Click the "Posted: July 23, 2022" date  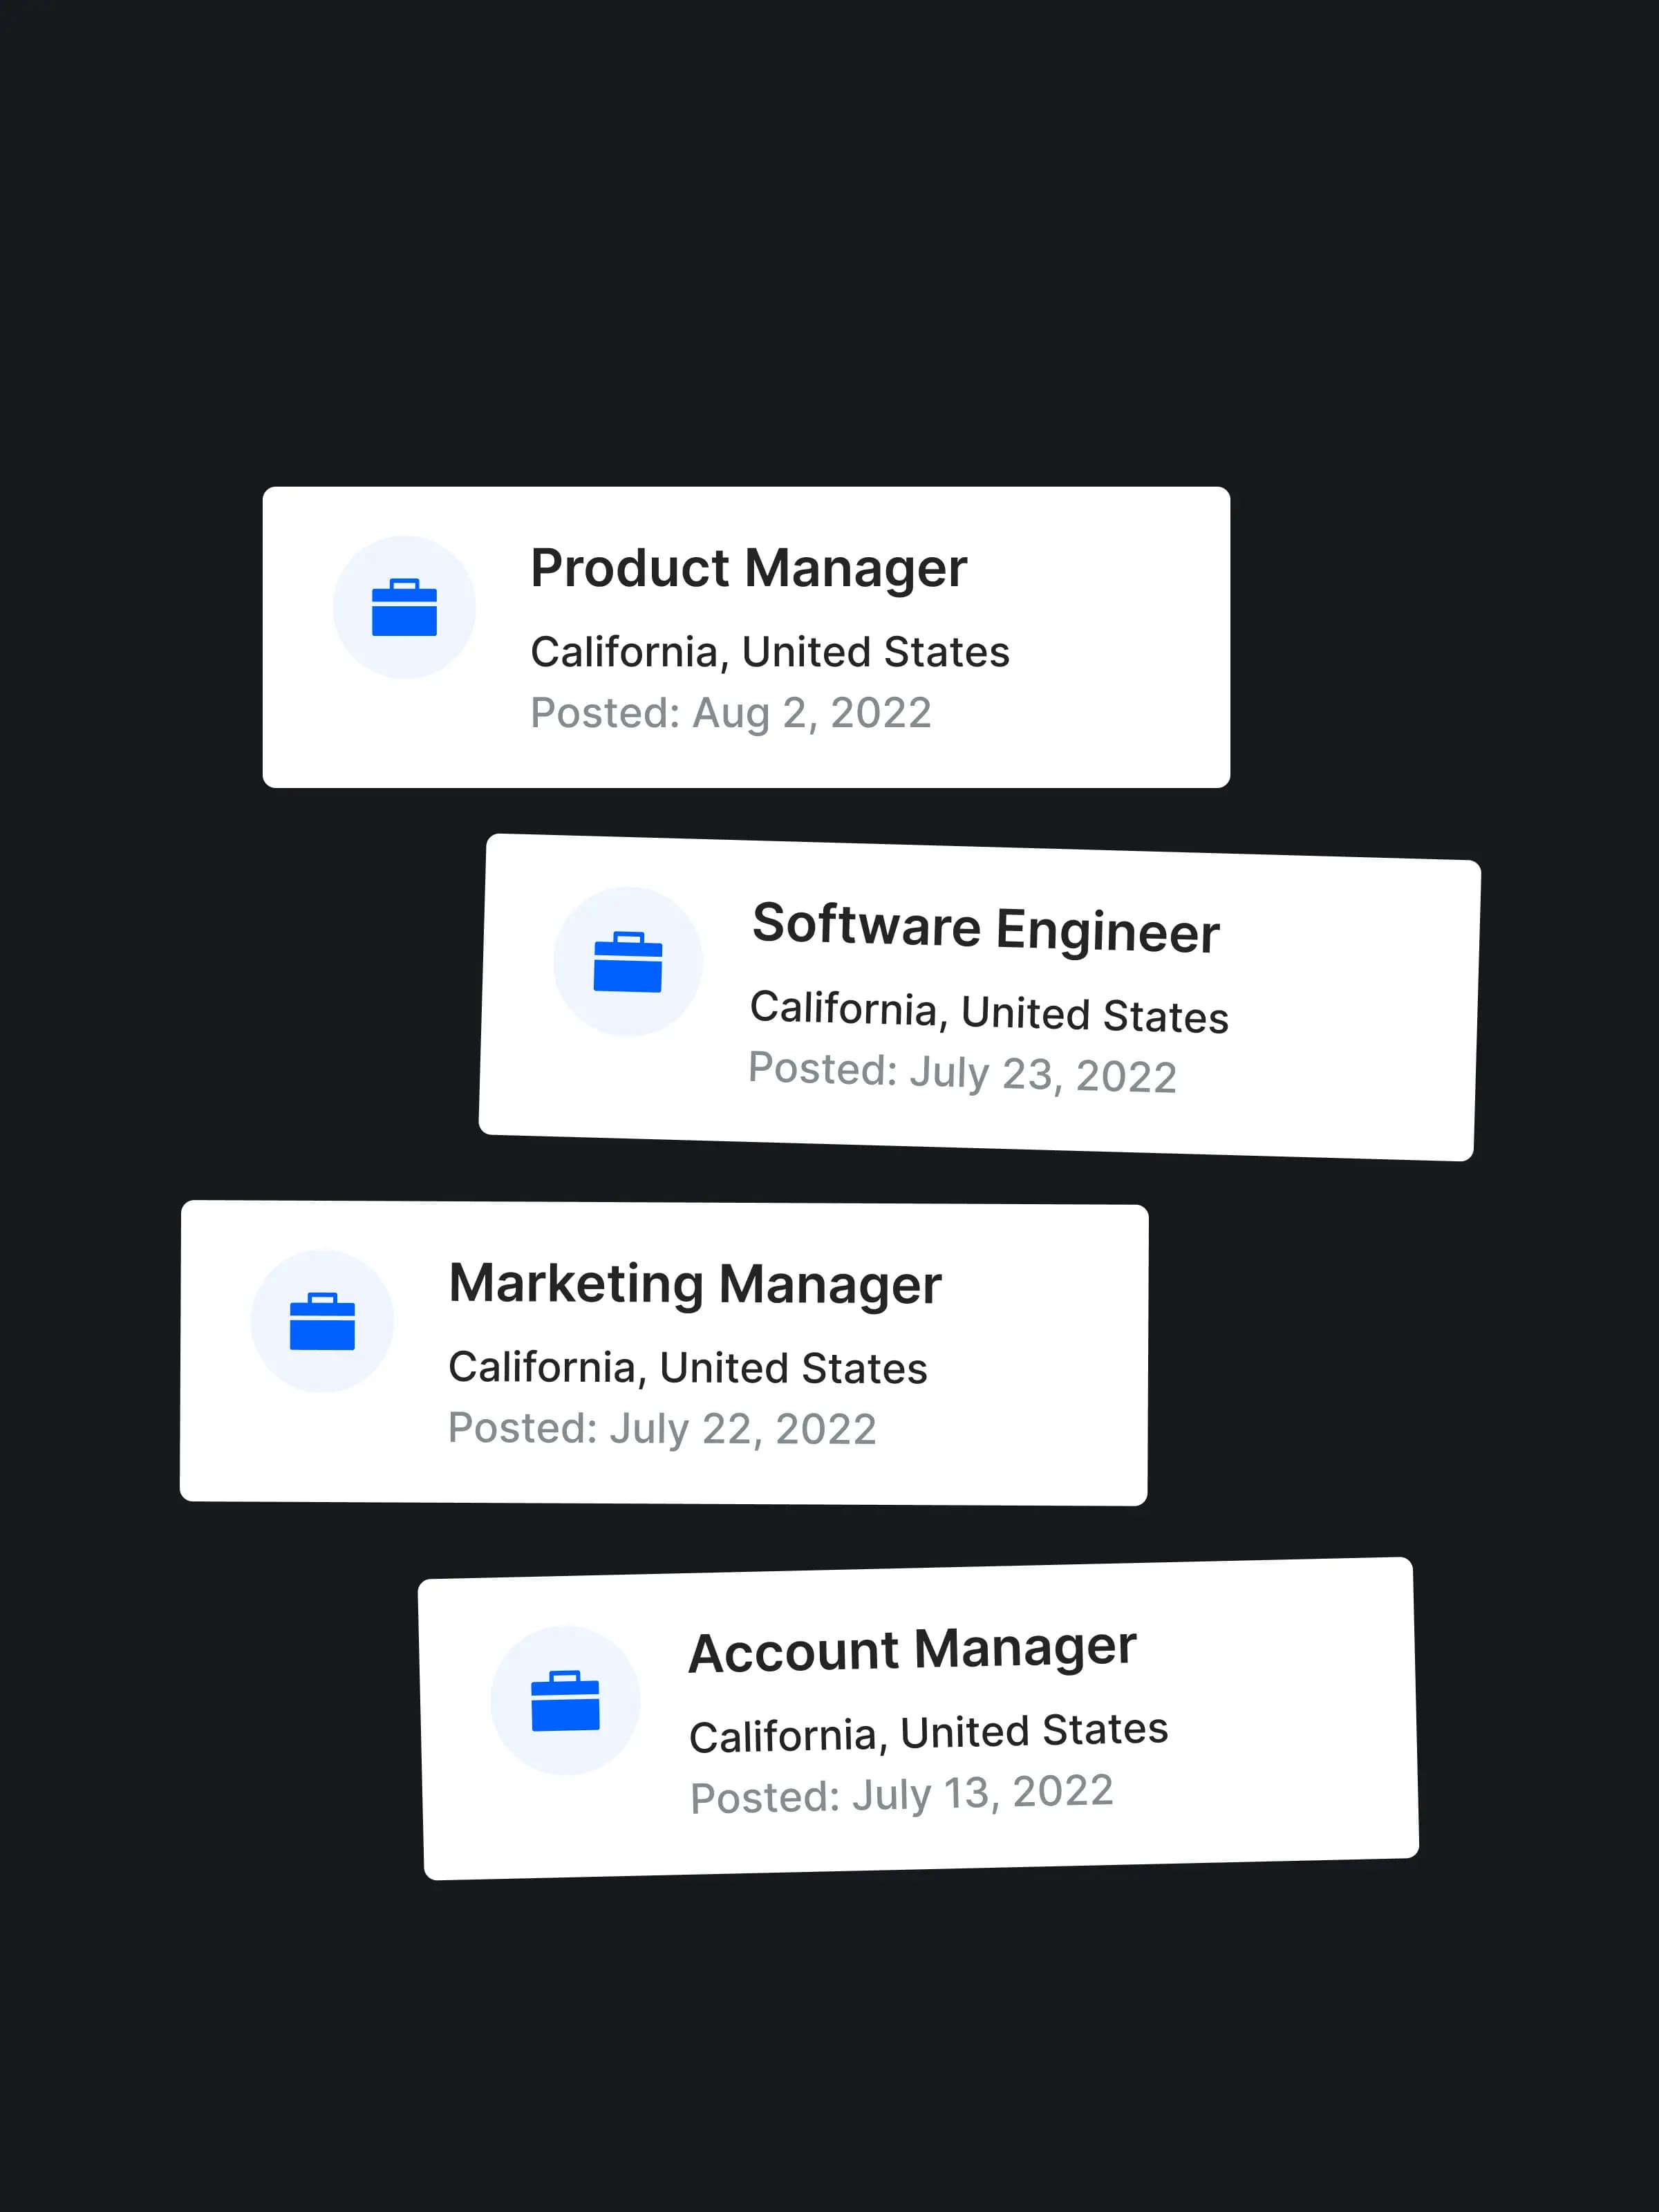pyautogui.click(x=961, y=1073)
